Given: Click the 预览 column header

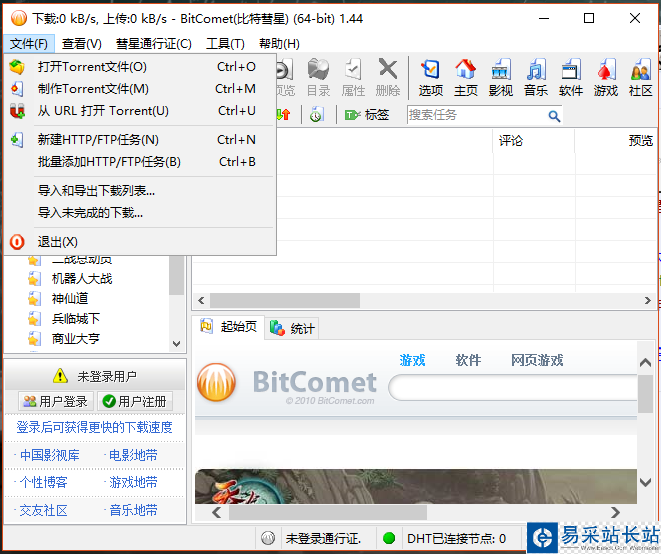Looking at the screenshot, I should (615, 140).
